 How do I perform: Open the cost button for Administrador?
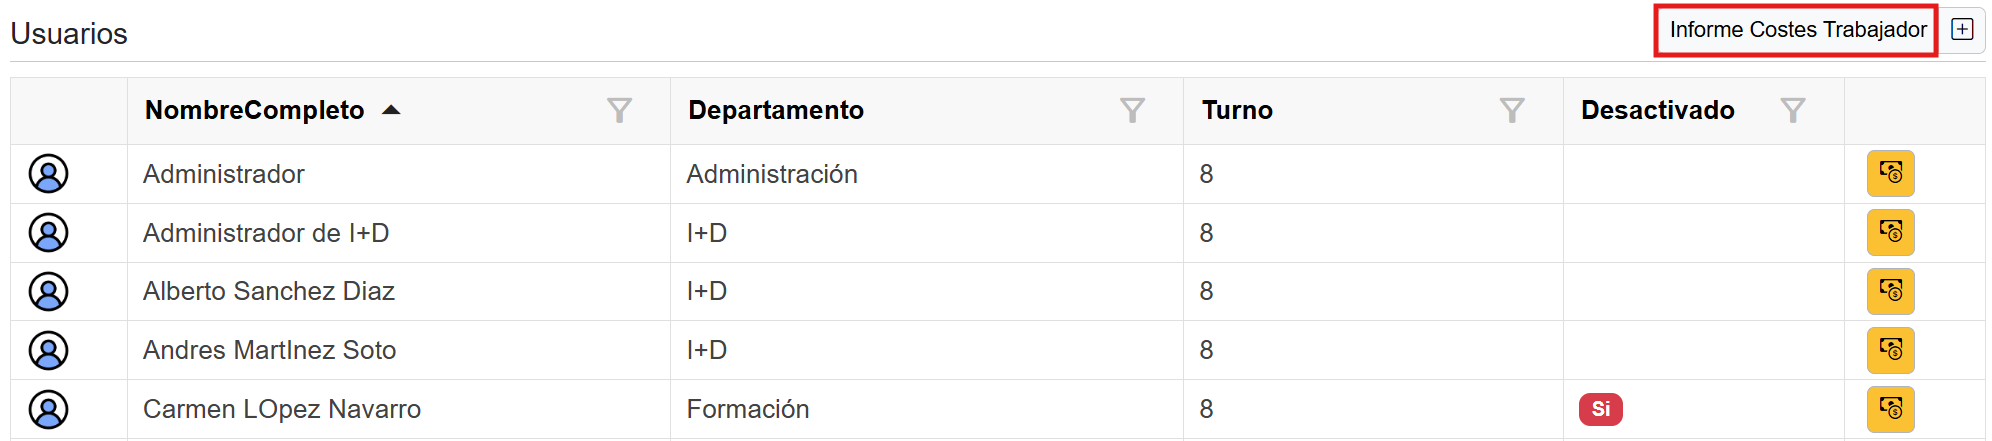click(1890, 174)
